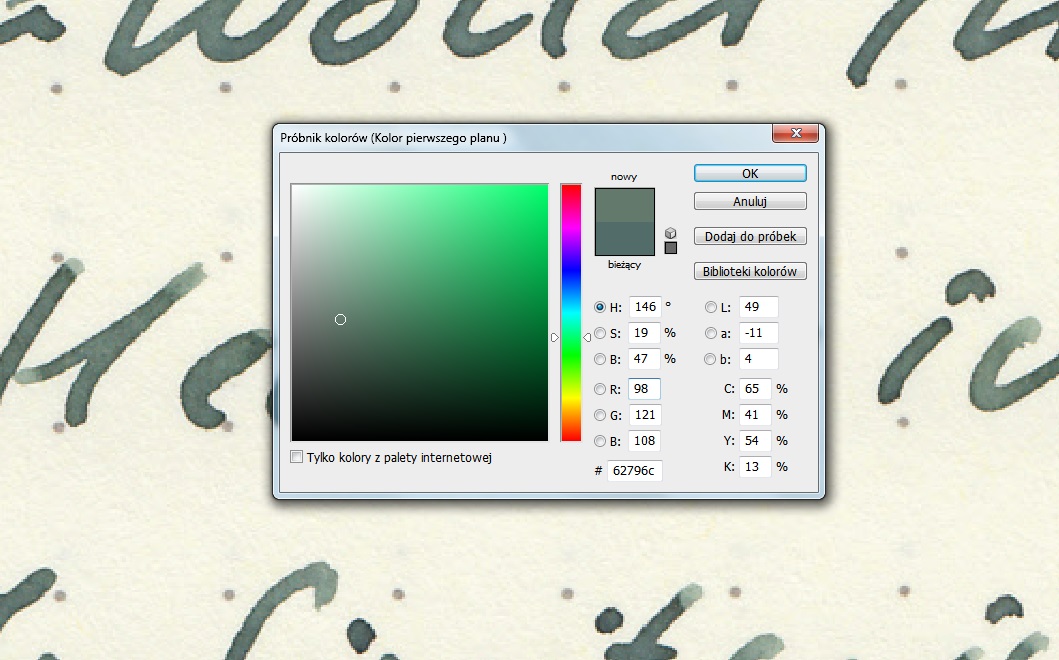The width and height of the screenshot is (1059, 660).
Task: Click the C cyan percentage field
Action: [x=755, y=389]
